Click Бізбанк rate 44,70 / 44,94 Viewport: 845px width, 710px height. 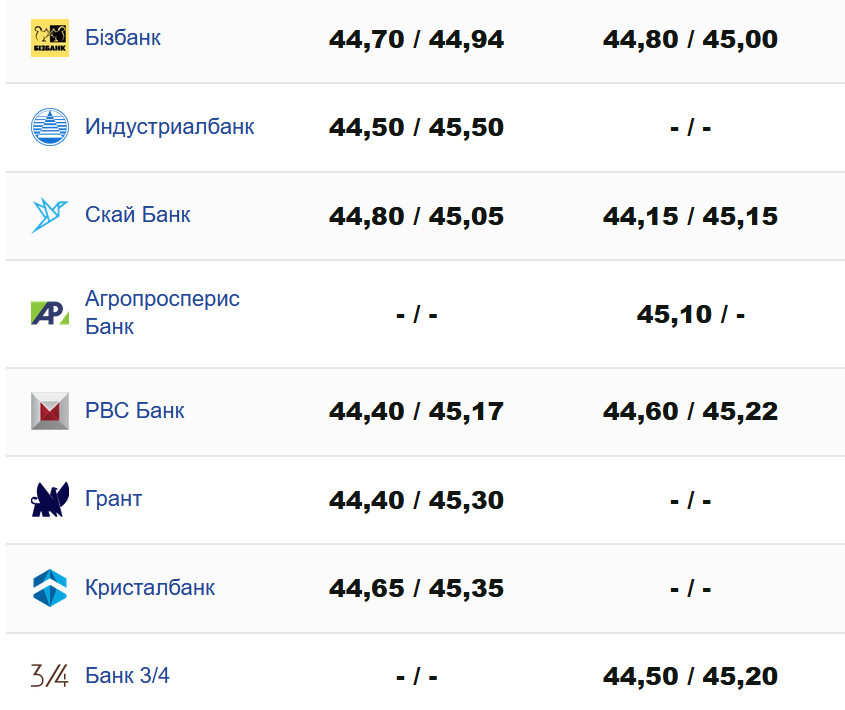(416, 40)
